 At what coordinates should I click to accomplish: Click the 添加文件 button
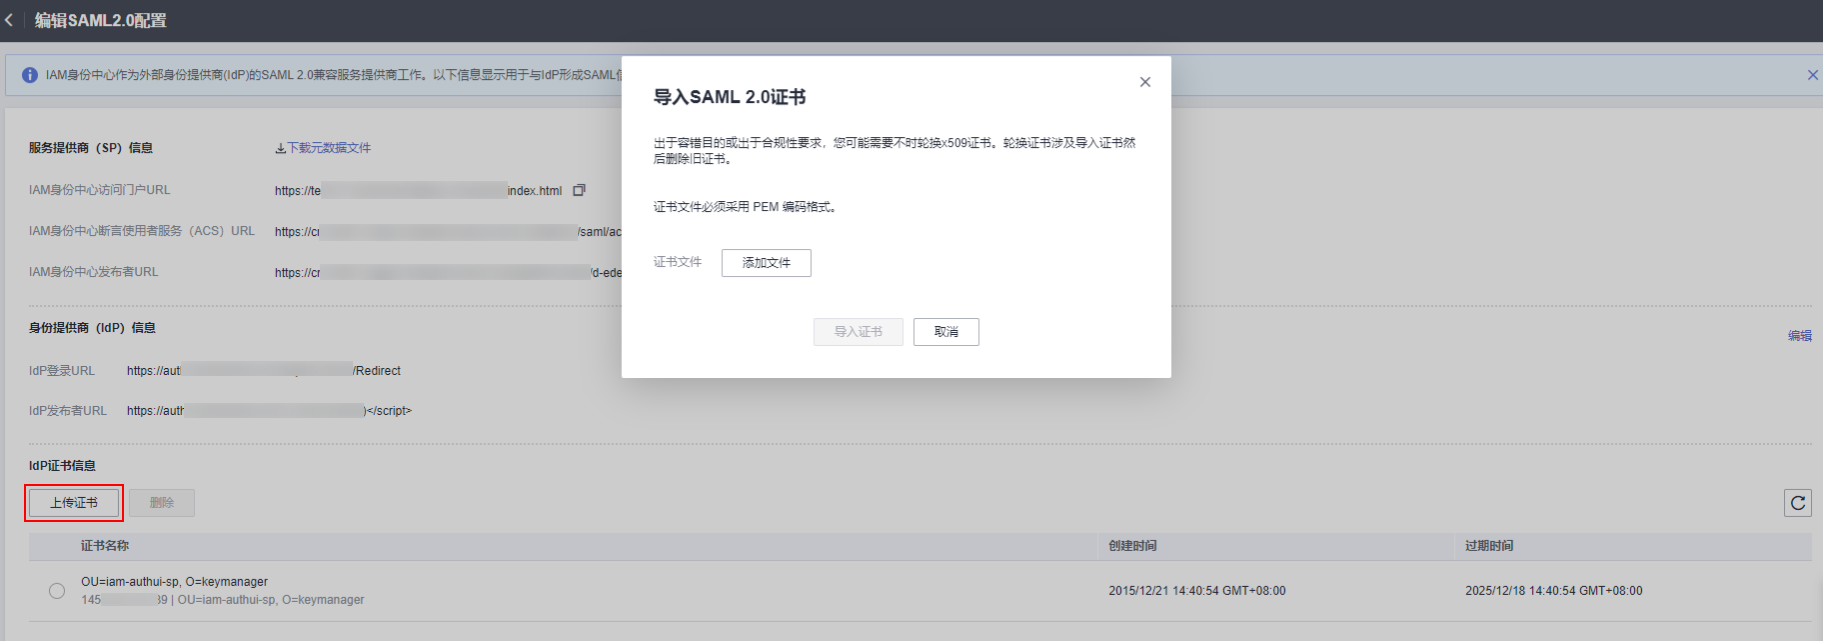coord(766,263)
